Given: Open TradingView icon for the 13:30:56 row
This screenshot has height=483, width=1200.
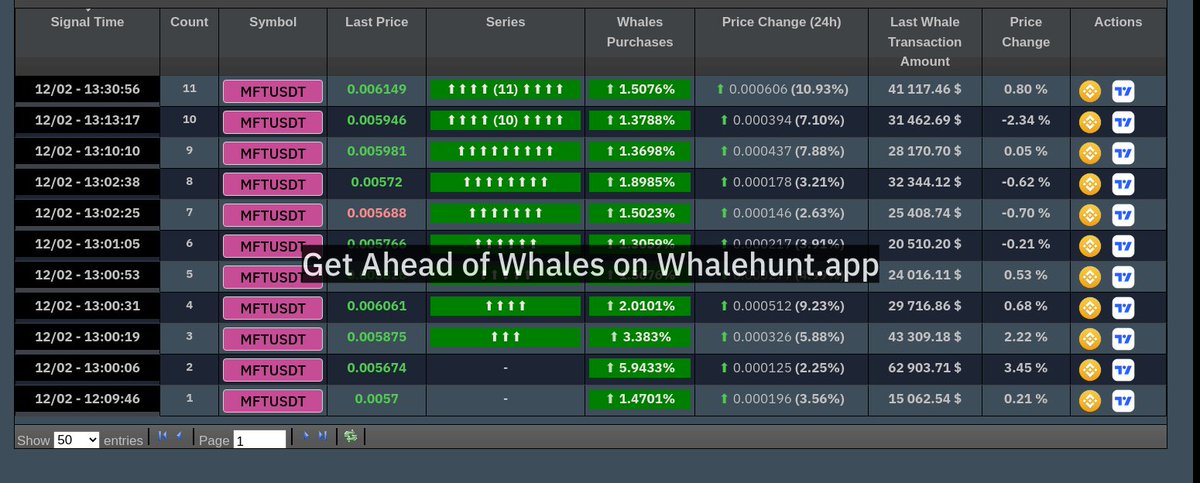Looking at the screenshot, I should (x=1123, y=91).
